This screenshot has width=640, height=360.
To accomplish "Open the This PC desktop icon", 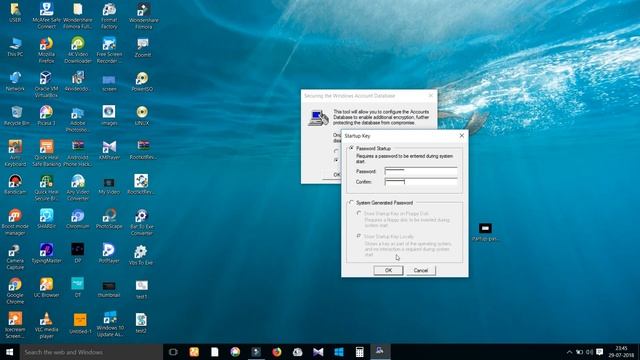I will pyautogui.click(x=15, y=47).
